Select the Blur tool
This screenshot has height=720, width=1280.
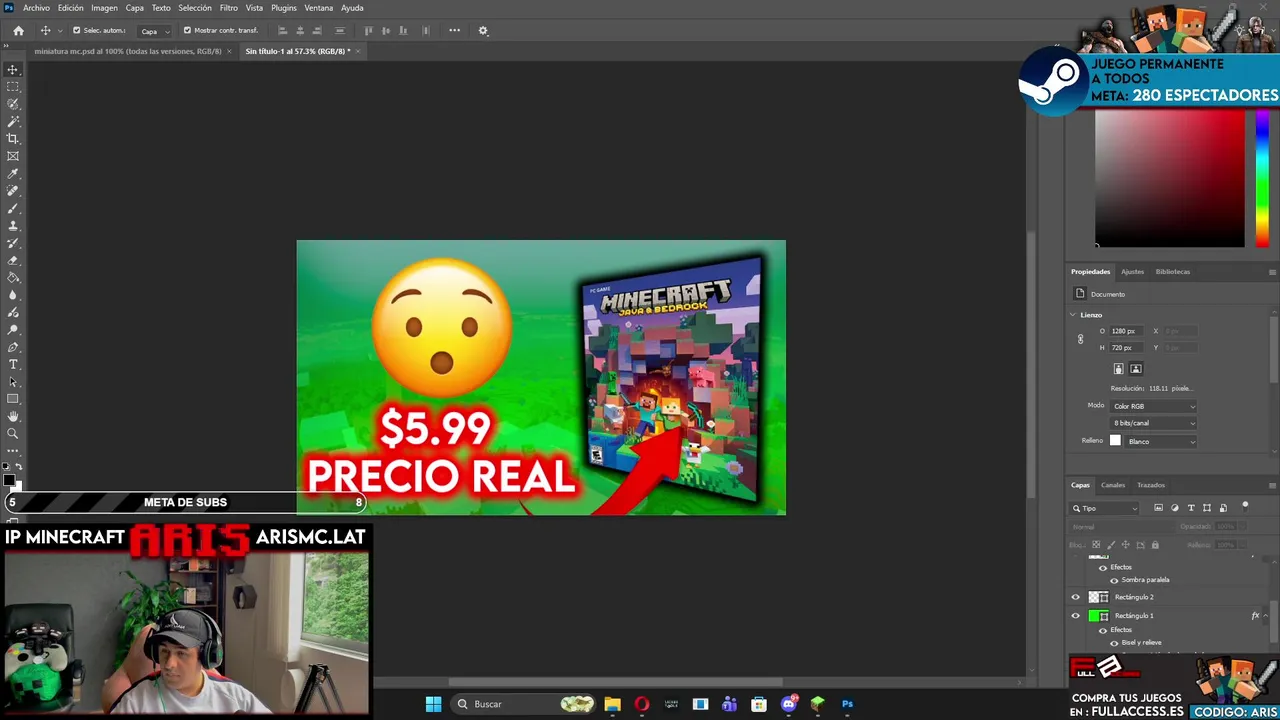pos(13,295)
